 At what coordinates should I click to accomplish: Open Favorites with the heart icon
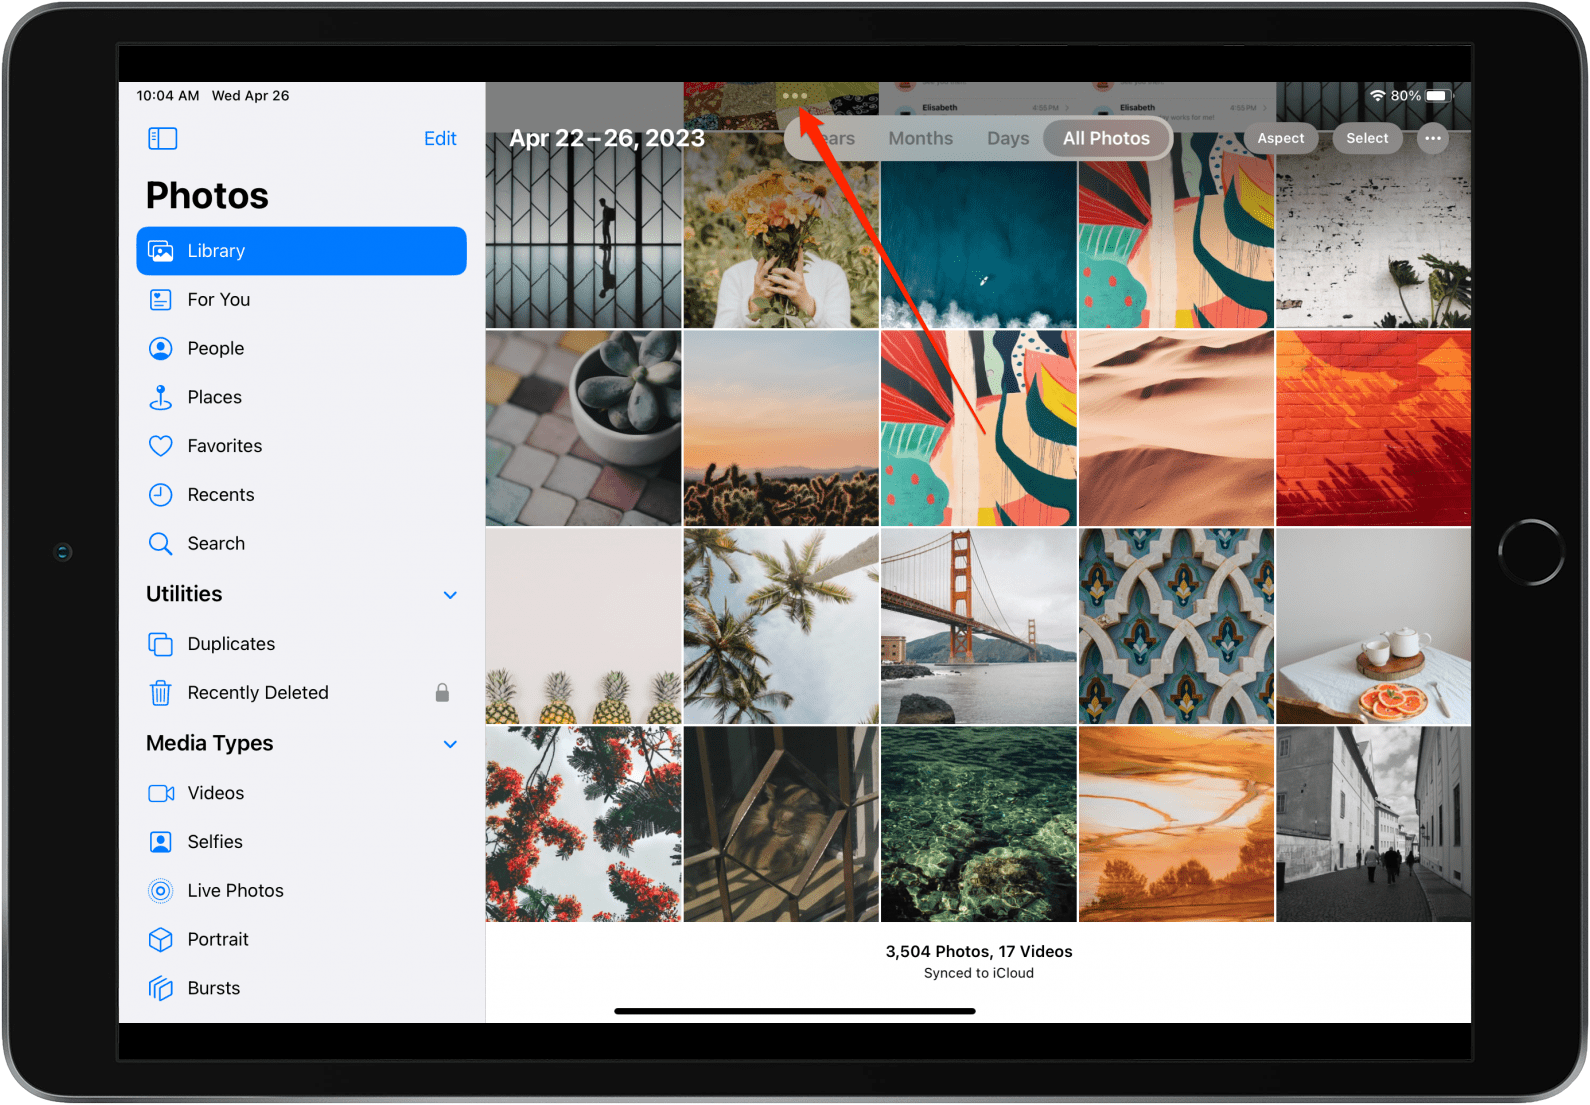(160, 446)
